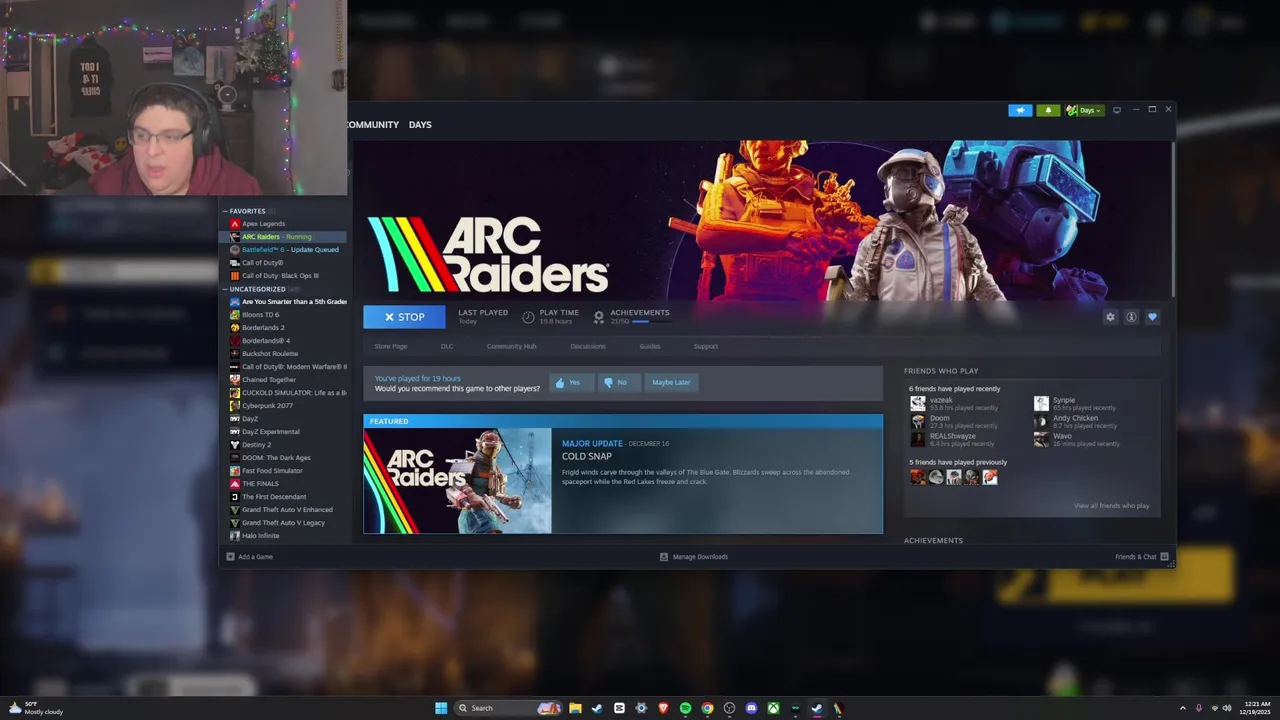1280x720 pixels.
Task: Stop the running ARC Raiders game
Action: tap(404, 317)
